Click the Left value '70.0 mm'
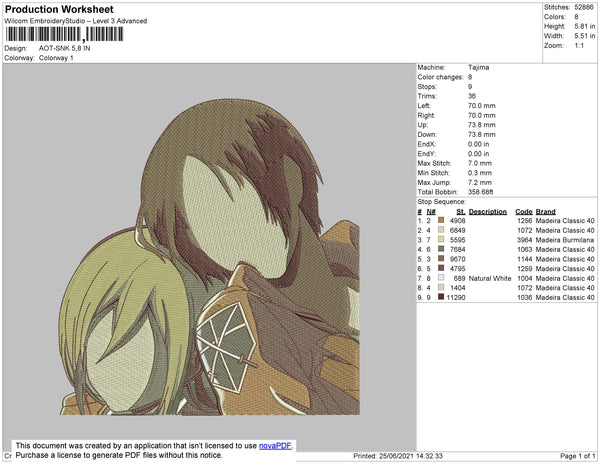The image size is (600, 464). (x=481, y=106)
